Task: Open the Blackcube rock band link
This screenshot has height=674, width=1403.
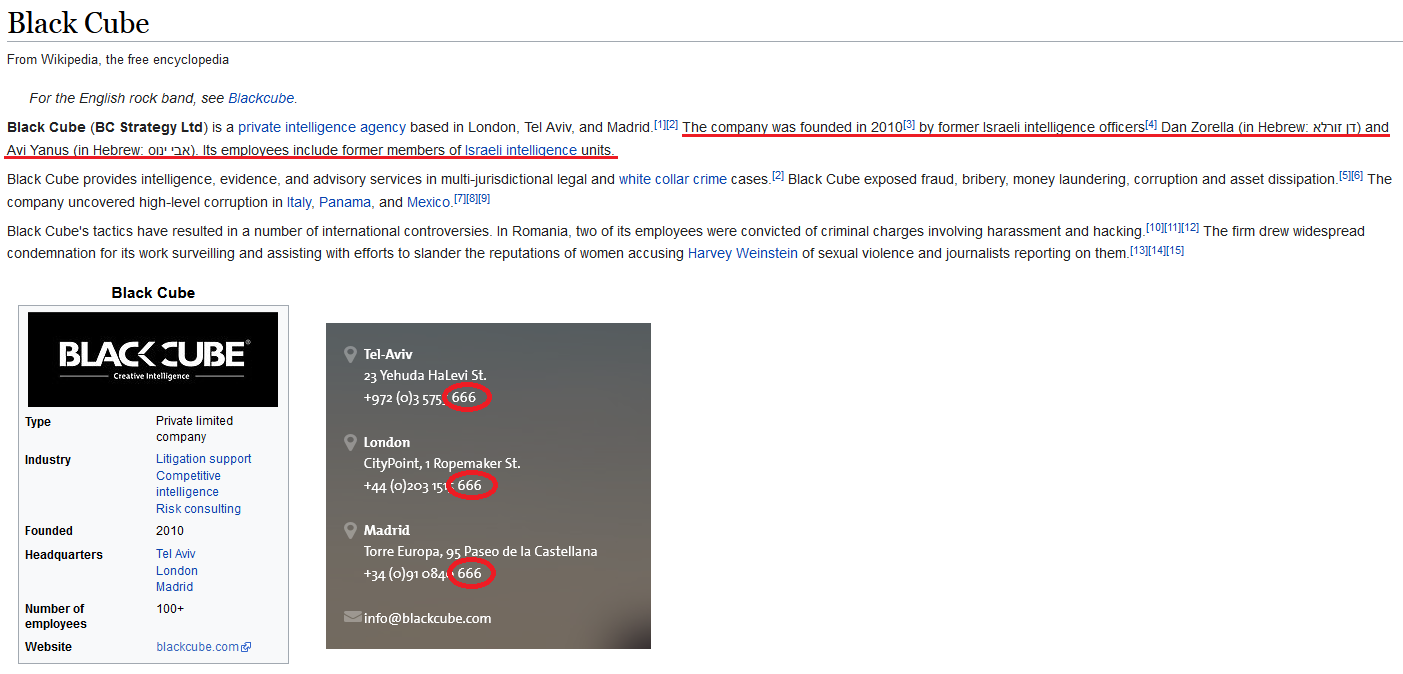Action: point(261,98)
